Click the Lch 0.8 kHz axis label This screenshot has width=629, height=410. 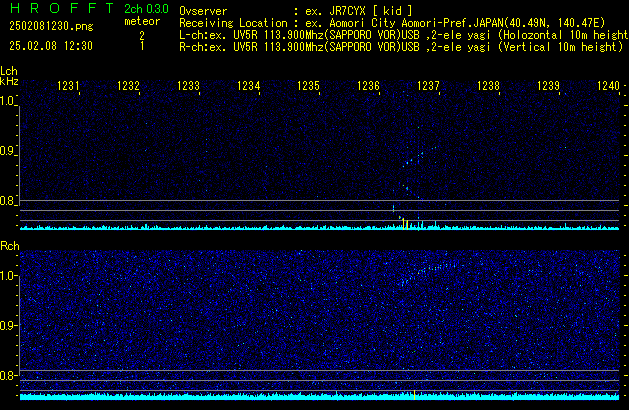tap(7, 201)
